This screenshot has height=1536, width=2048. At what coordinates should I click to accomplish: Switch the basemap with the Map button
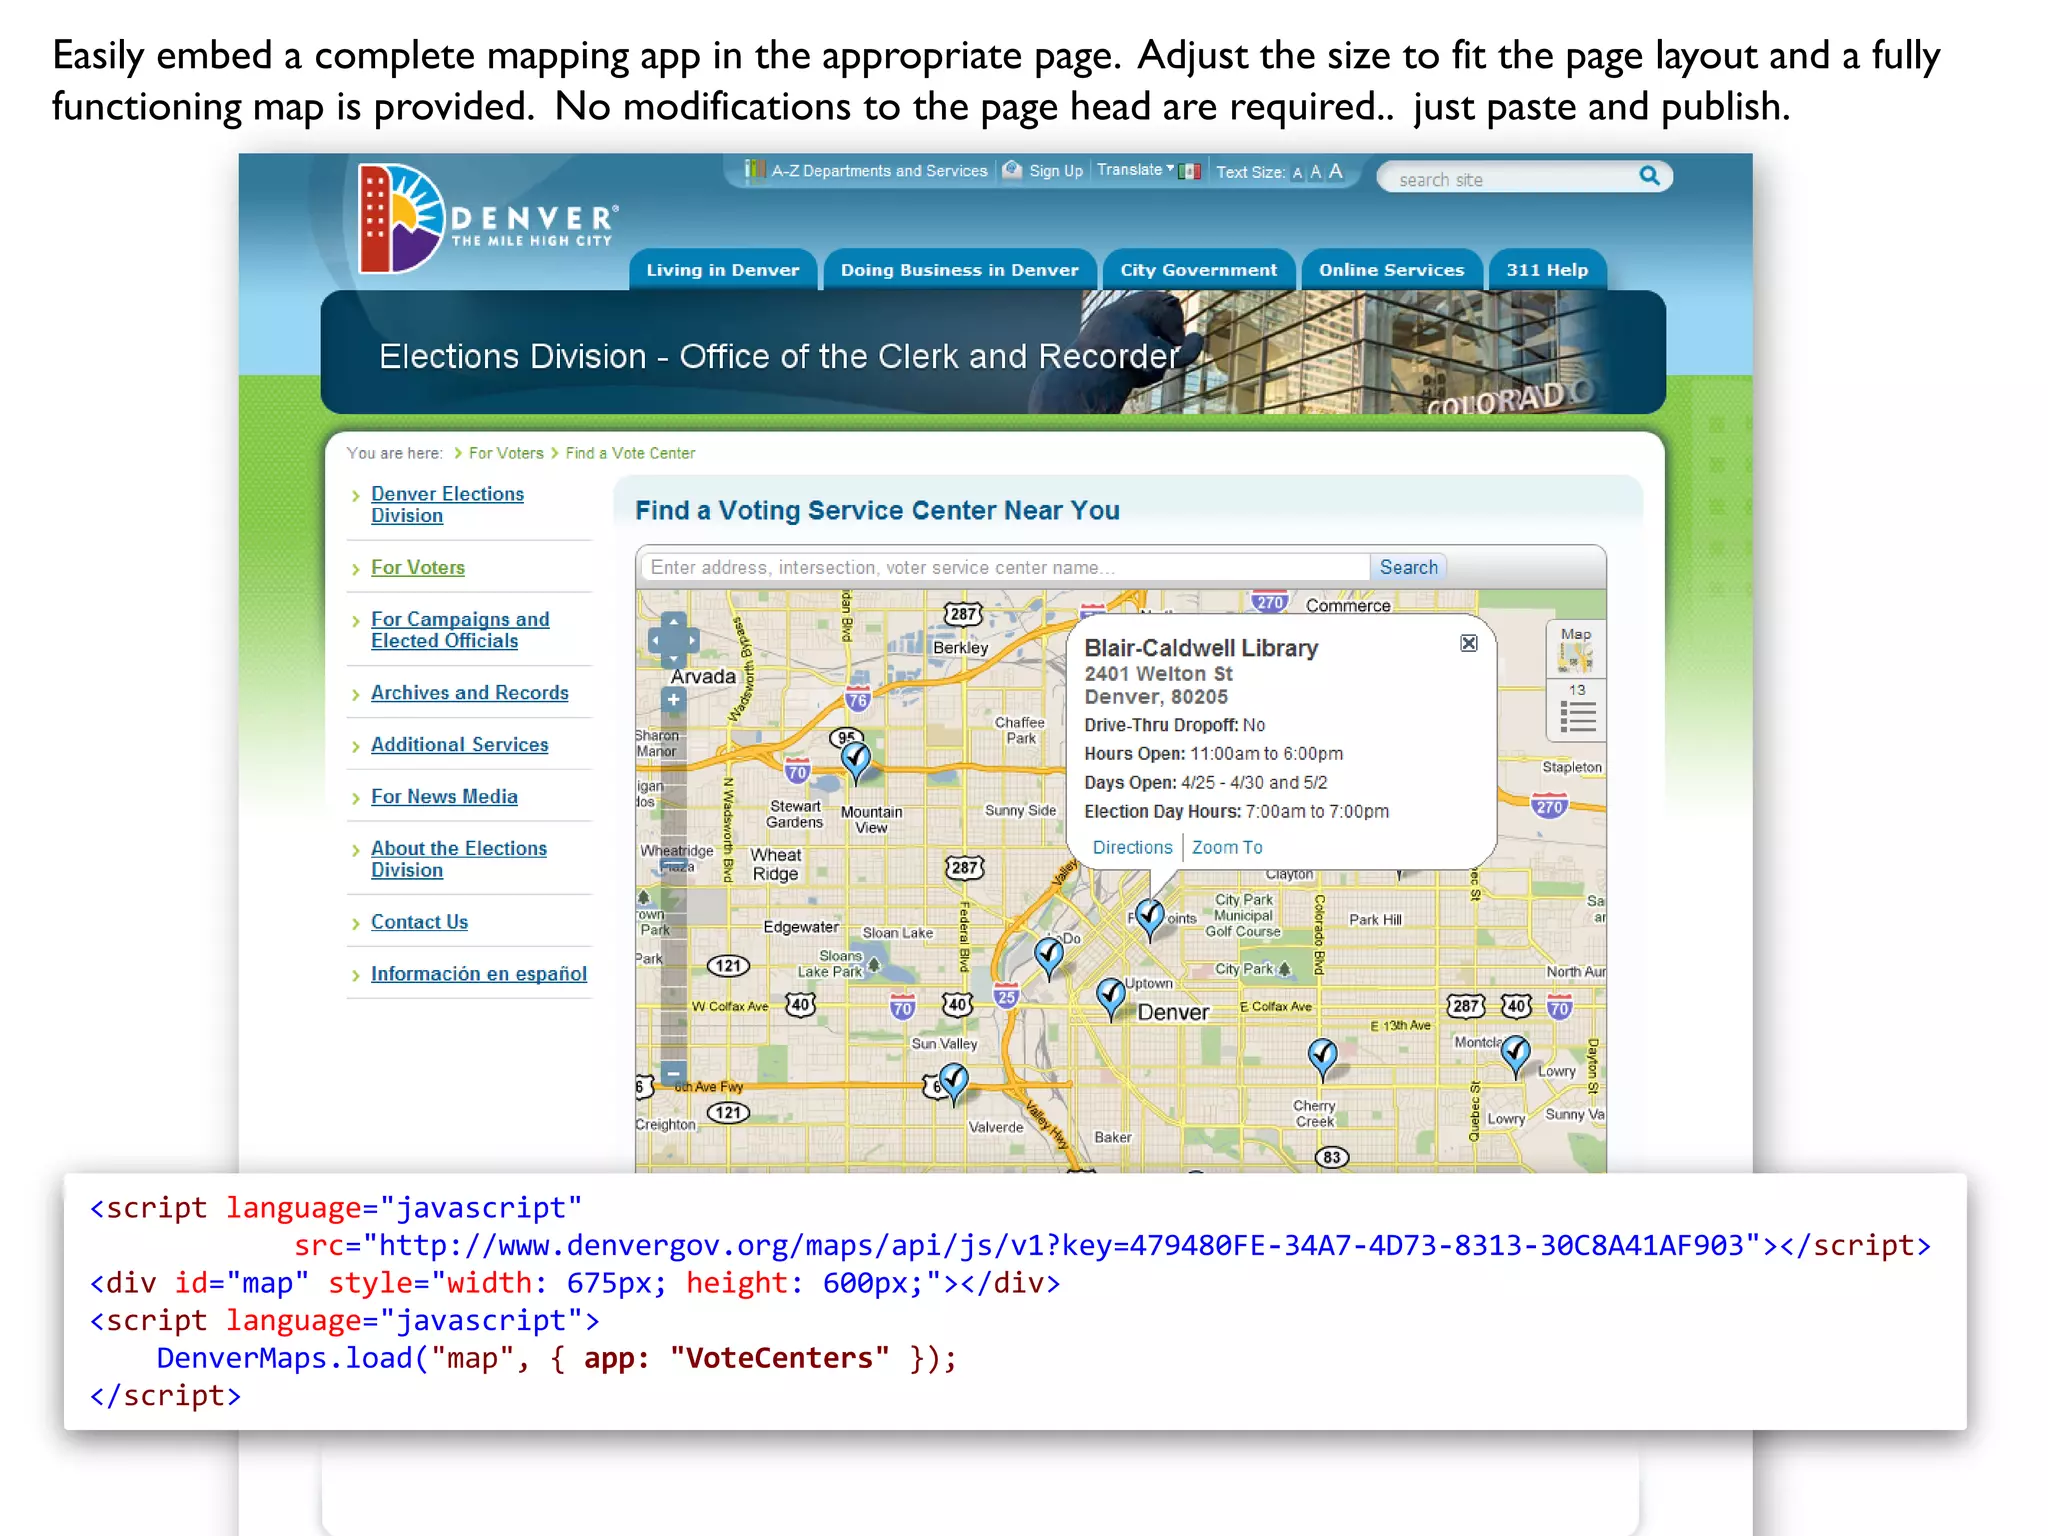tap(1576, 649)
